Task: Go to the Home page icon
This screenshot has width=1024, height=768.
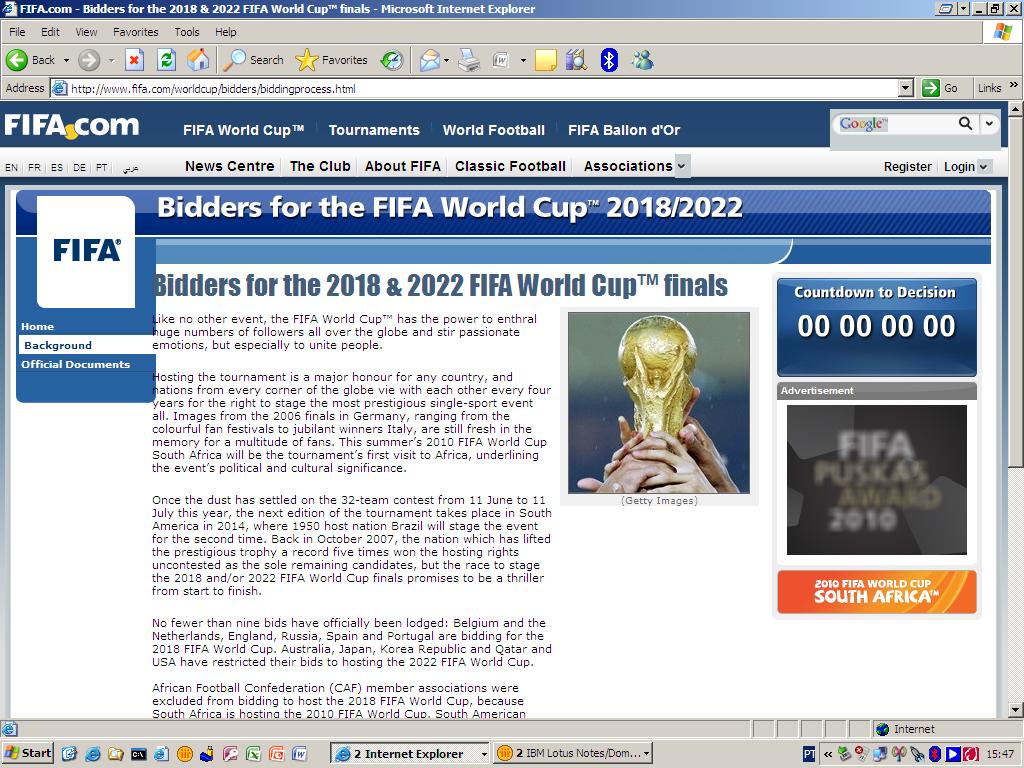Action: click(199, 60)
